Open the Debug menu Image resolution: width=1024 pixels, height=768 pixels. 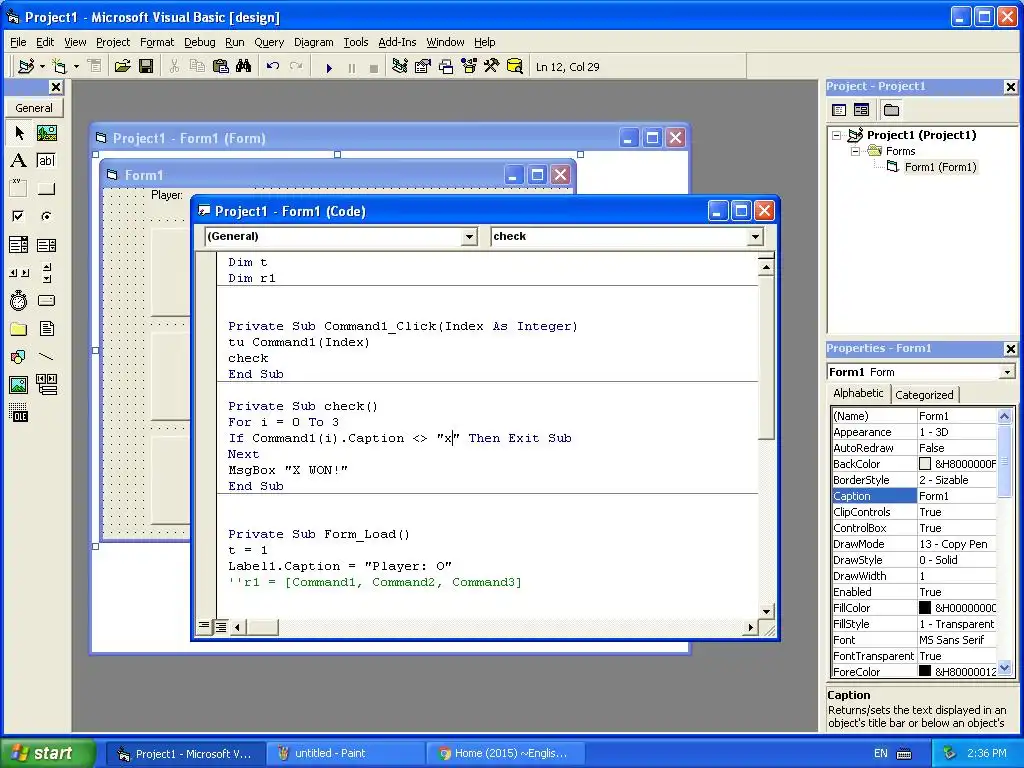(199, 42)
